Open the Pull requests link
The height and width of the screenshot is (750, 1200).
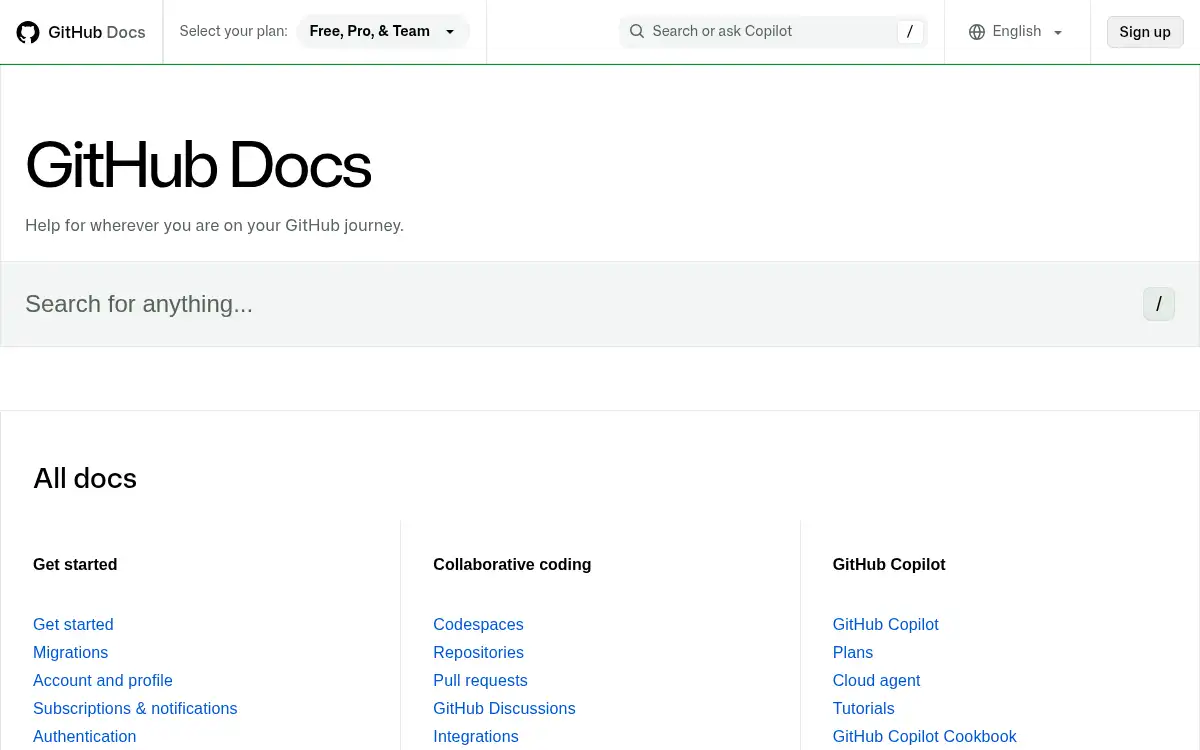point(480,680)
